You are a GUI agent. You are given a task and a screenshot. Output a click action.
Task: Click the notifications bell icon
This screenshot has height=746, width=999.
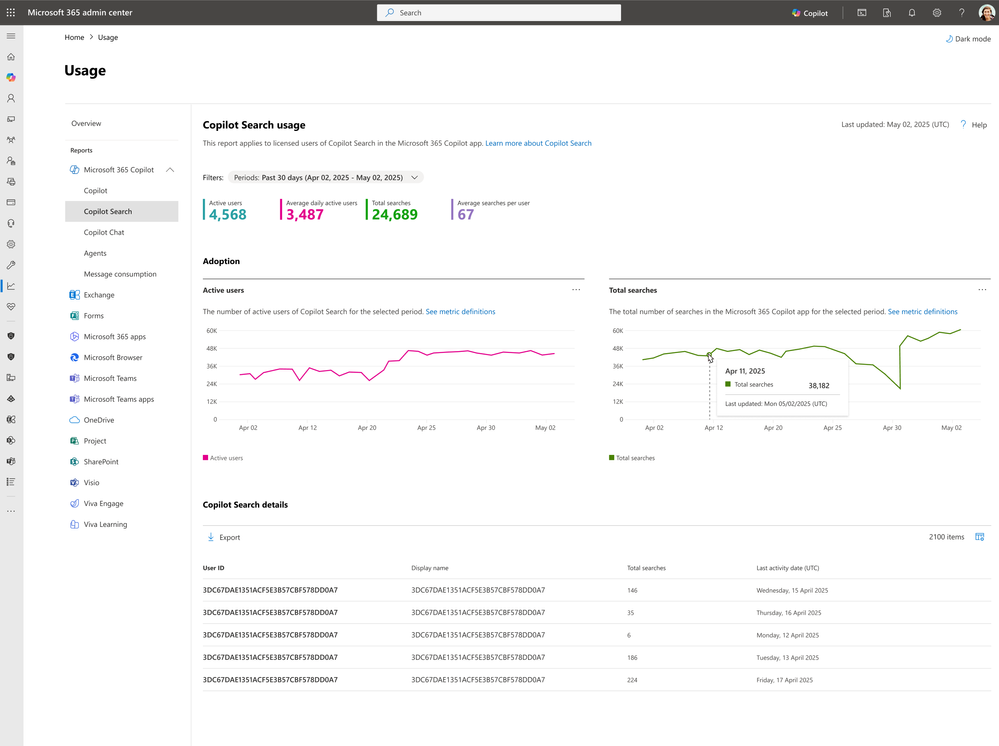[x=912, y=13]
